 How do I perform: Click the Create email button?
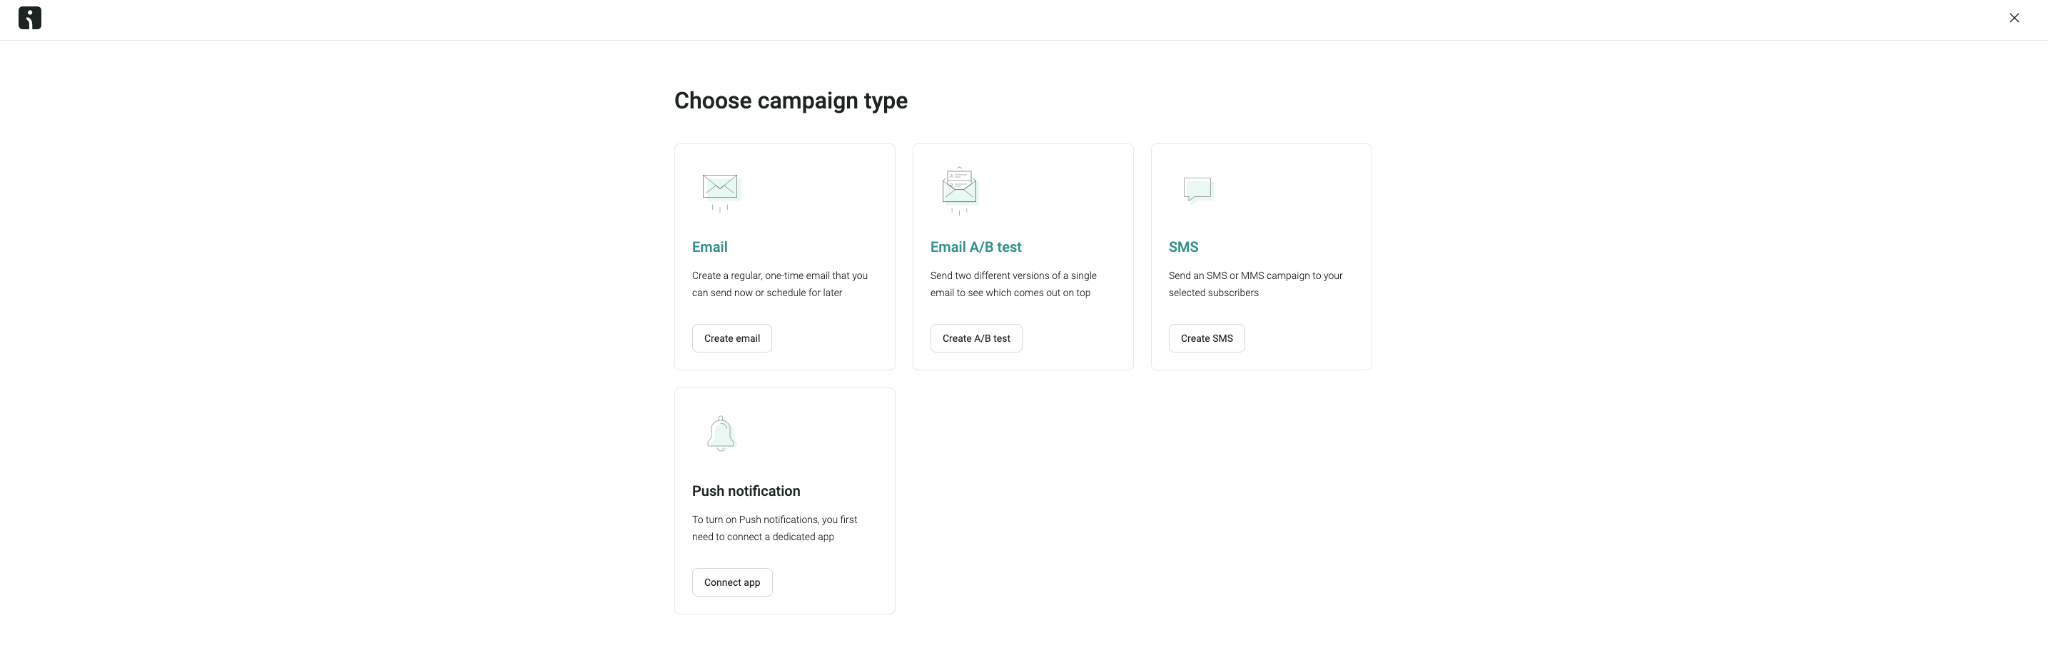pos(732,338)
